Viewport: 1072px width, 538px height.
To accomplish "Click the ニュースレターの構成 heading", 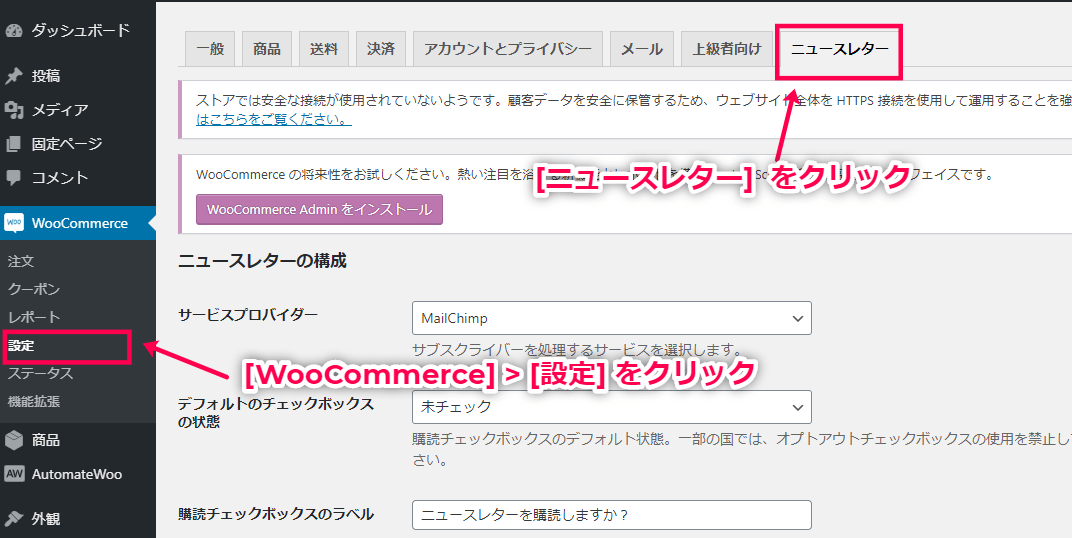I will click(x=263, y=260).
